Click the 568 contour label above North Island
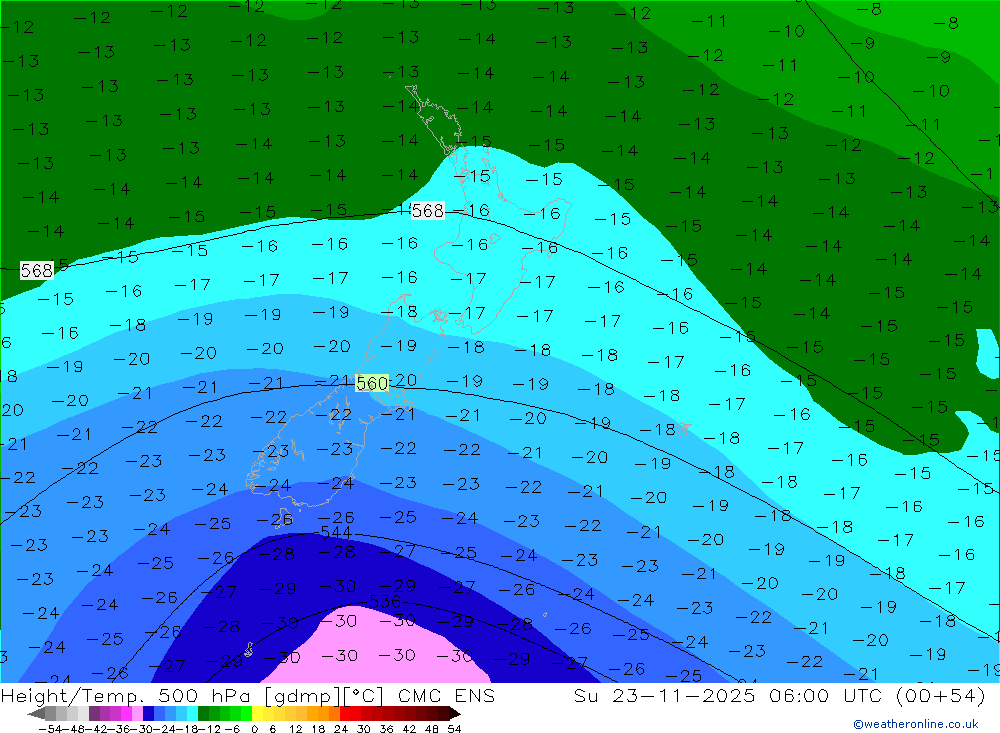The height and width of the screenshot is (733, 1000). pos(427,211)
